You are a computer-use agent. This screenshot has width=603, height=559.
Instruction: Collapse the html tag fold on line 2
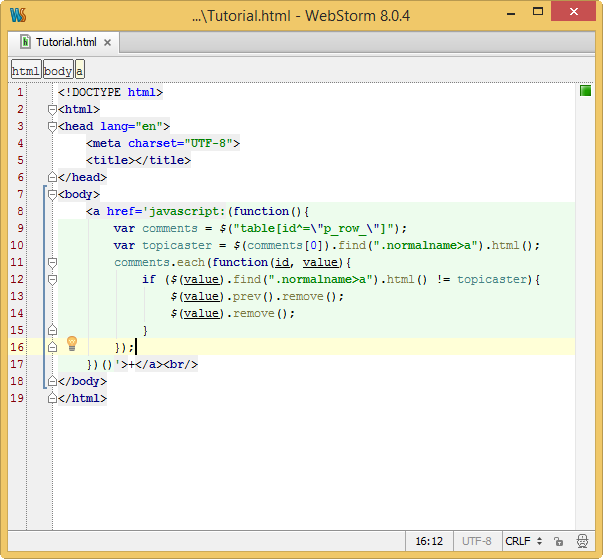53,110
